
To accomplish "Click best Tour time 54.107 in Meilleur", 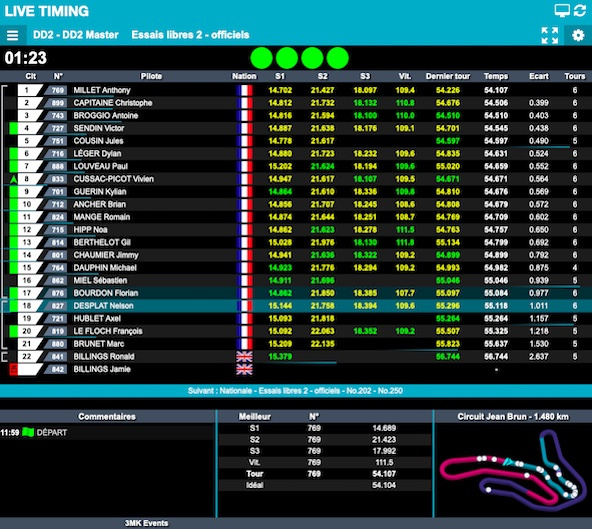I will [x=384, y=473].
